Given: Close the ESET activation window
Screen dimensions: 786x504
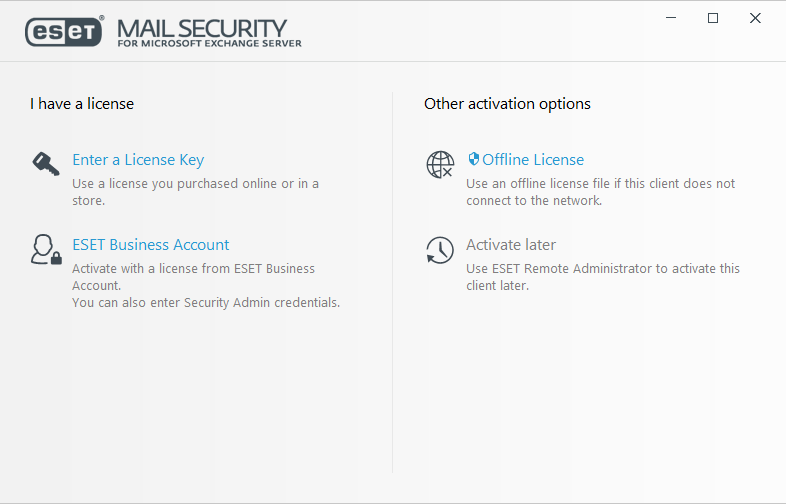Looking at the screenshot, I should [755, 18].
